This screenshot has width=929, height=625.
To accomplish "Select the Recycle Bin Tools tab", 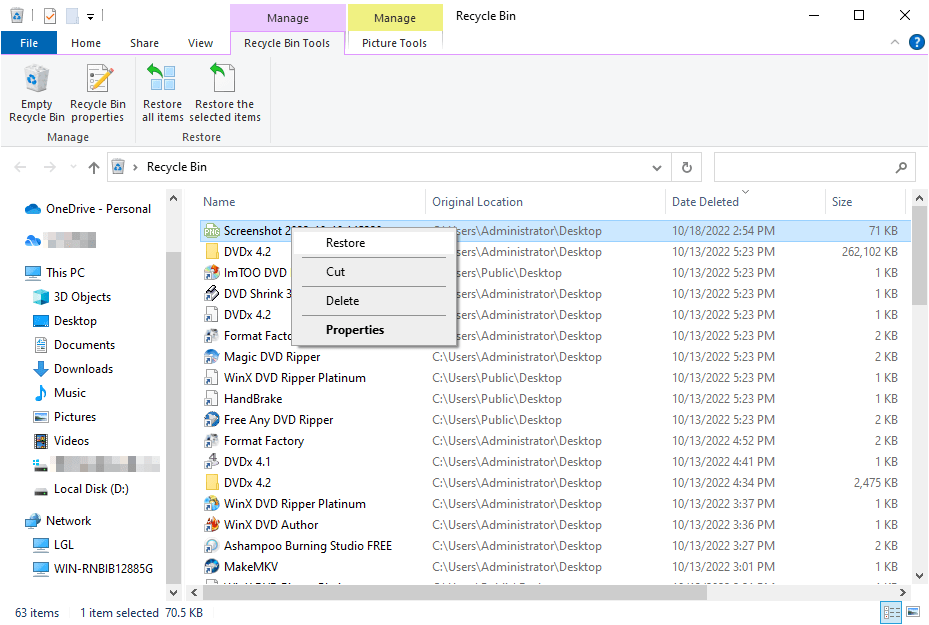I will point(287,43).
